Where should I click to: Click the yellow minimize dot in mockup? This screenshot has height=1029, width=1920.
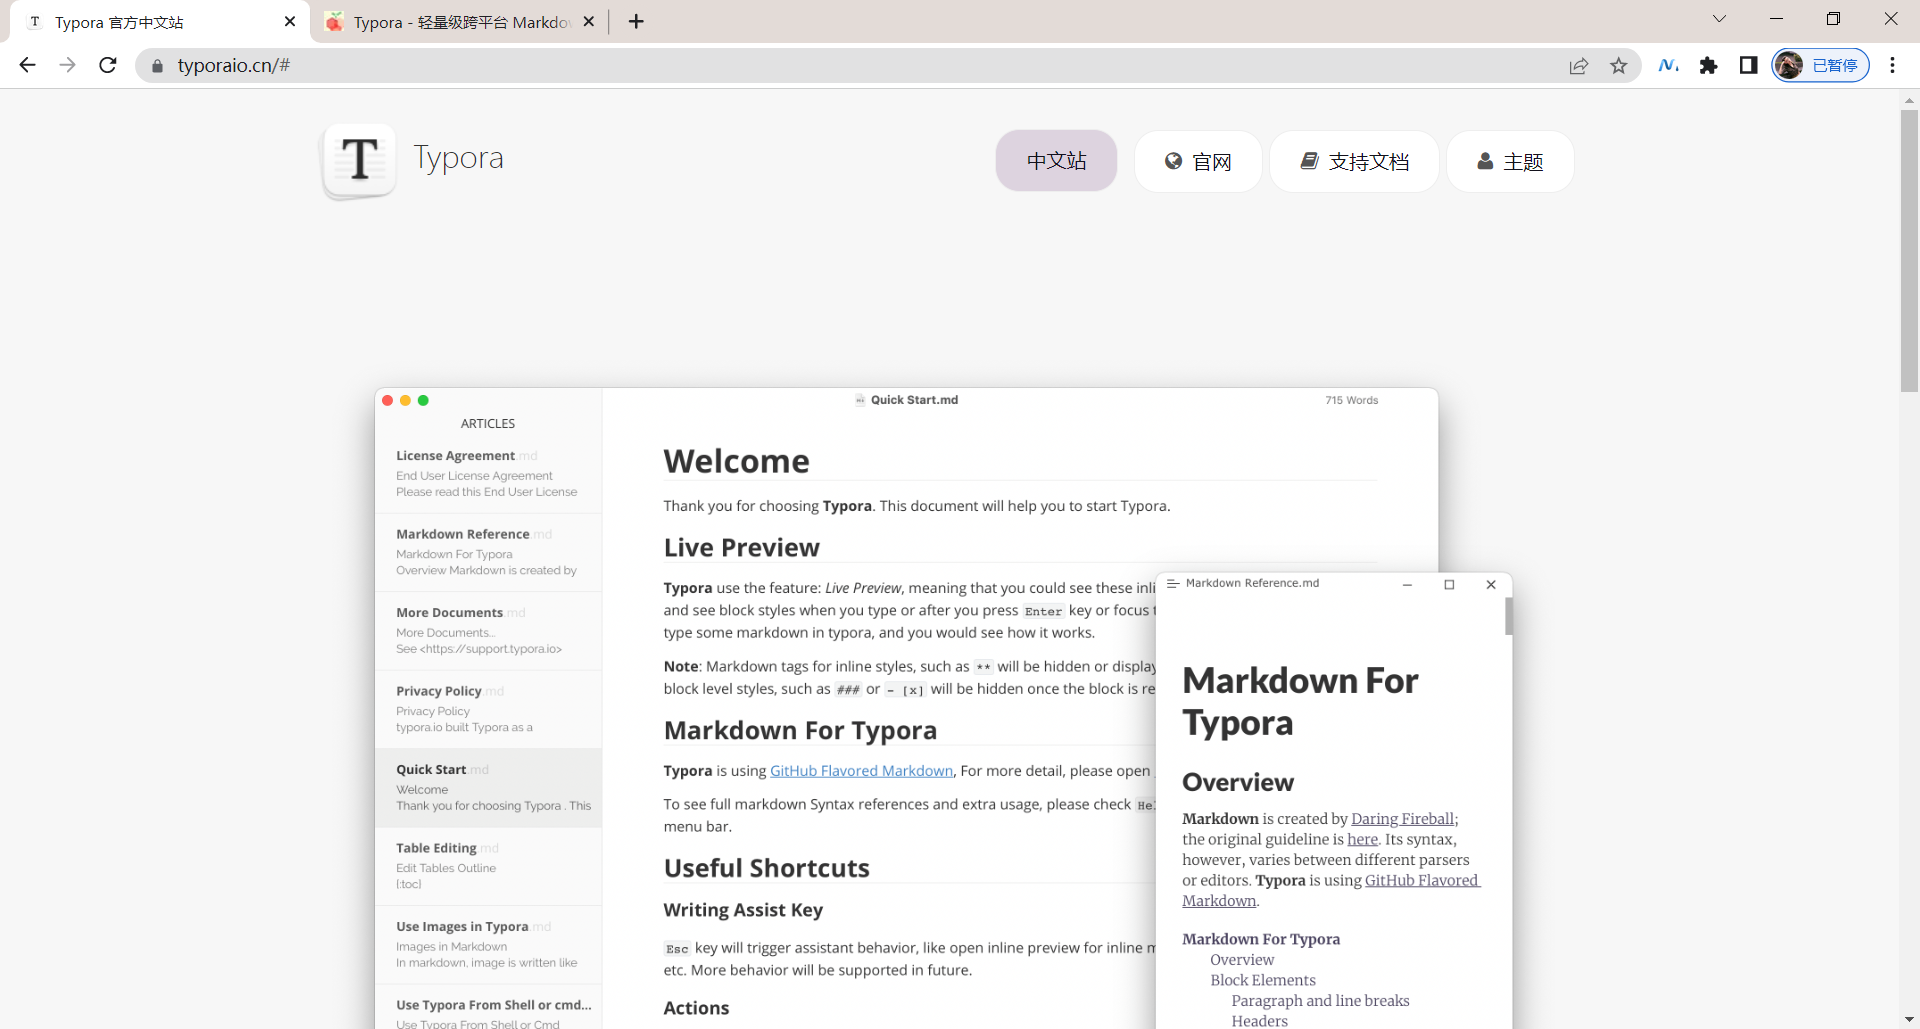[x=405, y=400]
